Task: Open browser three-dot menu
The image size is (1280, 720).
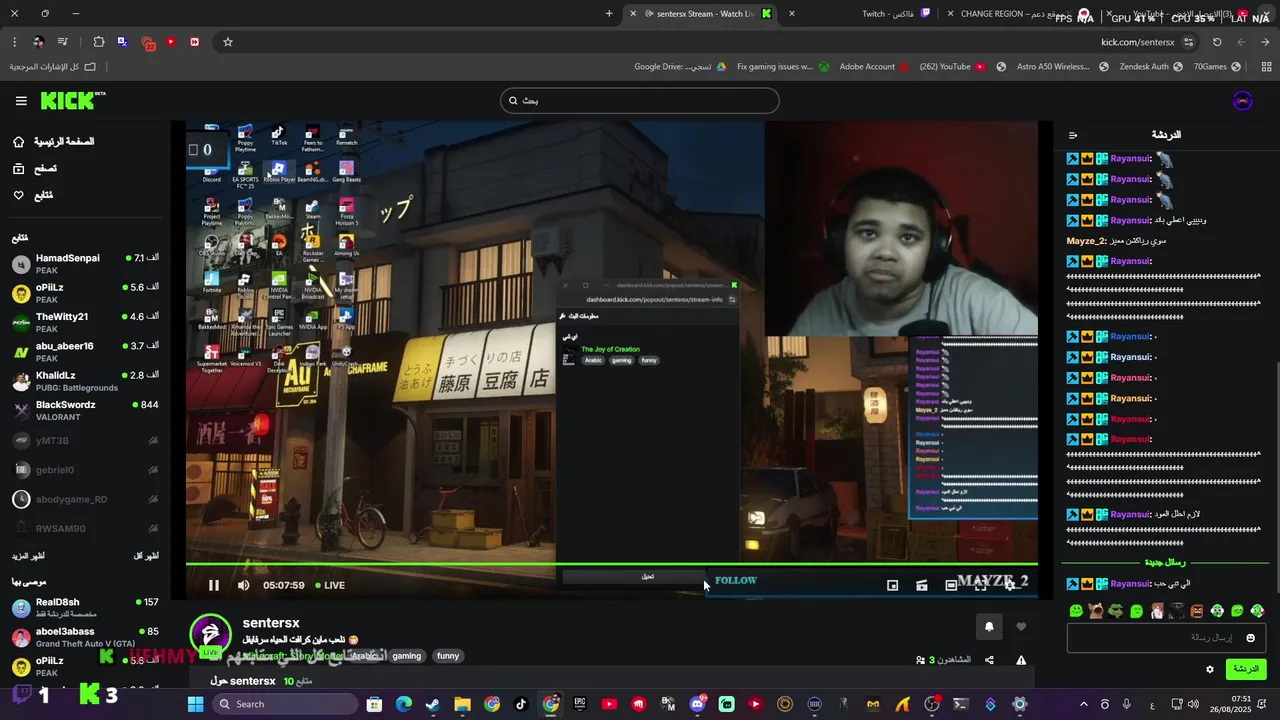Action: click(x=14, y=42)
